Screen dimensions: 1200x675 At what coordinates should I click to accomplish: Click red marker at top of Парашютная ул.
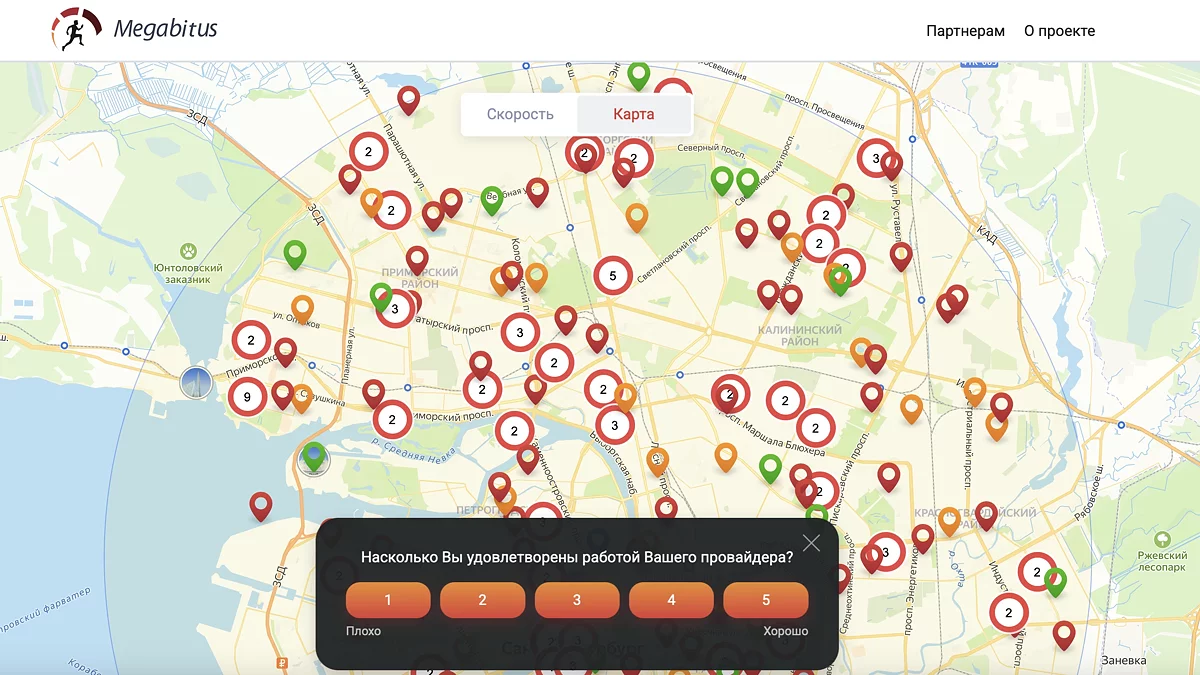point(408,100)
